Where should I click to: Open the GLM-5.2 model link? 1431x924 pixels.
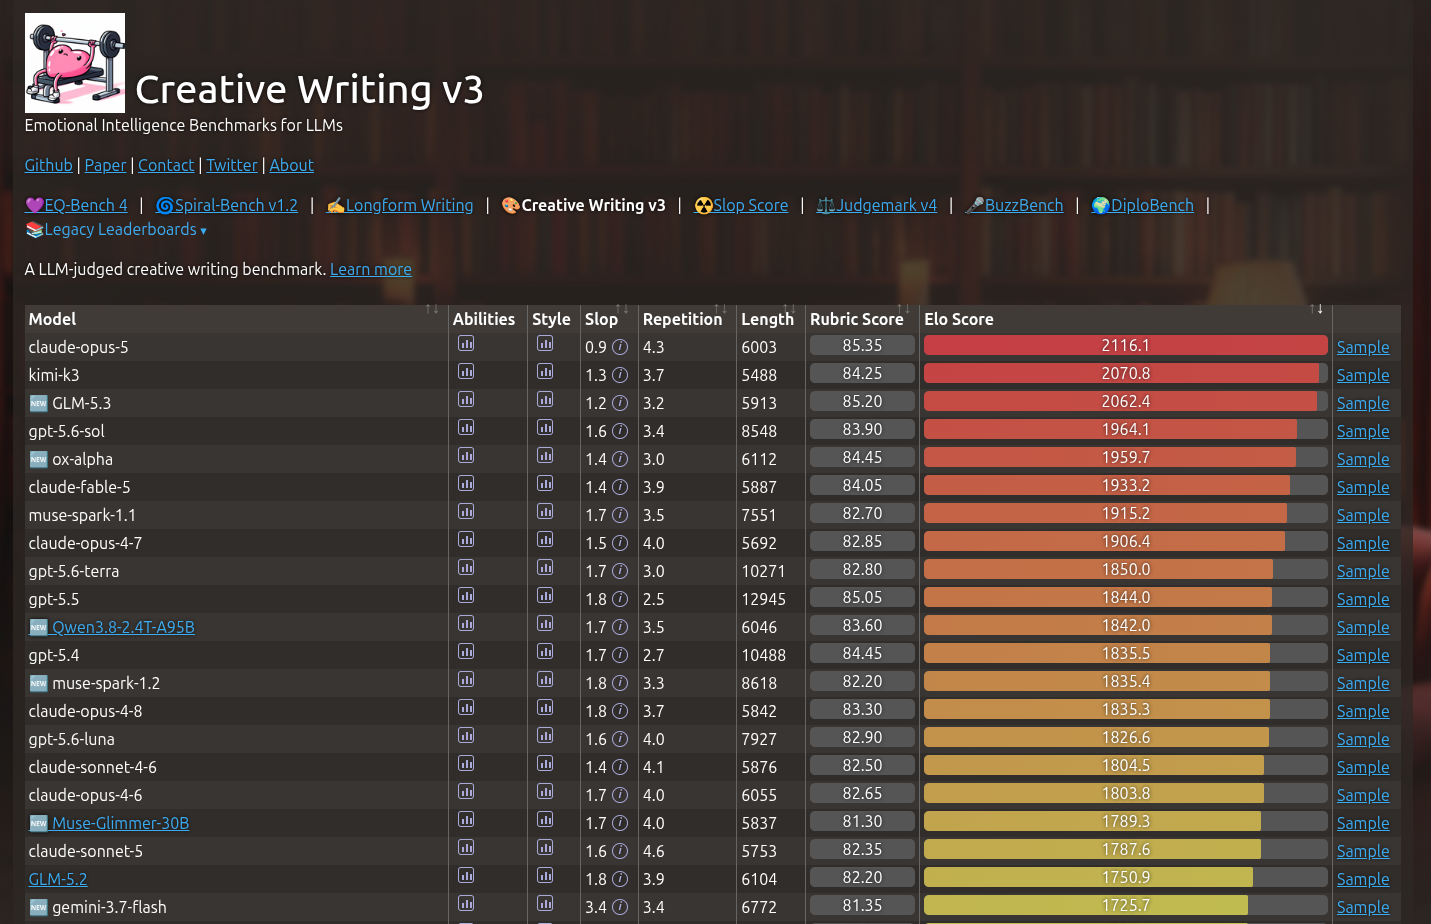coord(58,879)
